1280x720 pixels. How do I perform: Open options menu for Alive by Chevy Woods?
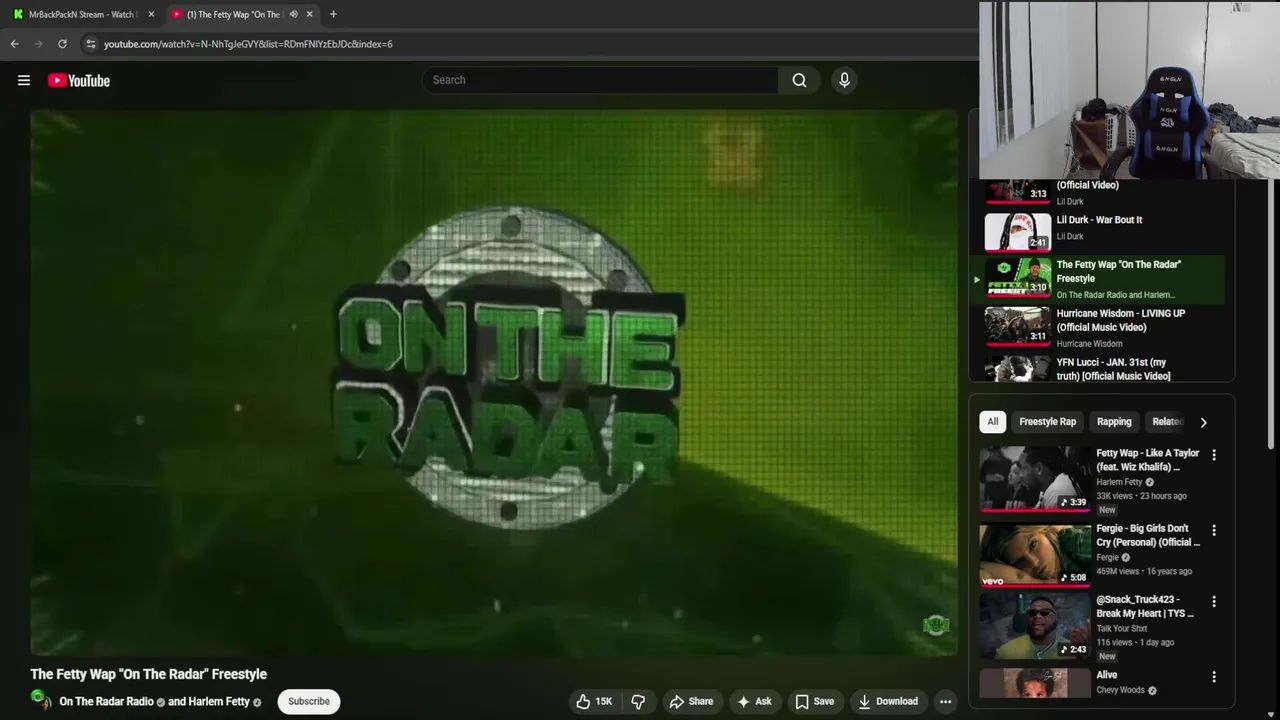tap(1214, 677)
